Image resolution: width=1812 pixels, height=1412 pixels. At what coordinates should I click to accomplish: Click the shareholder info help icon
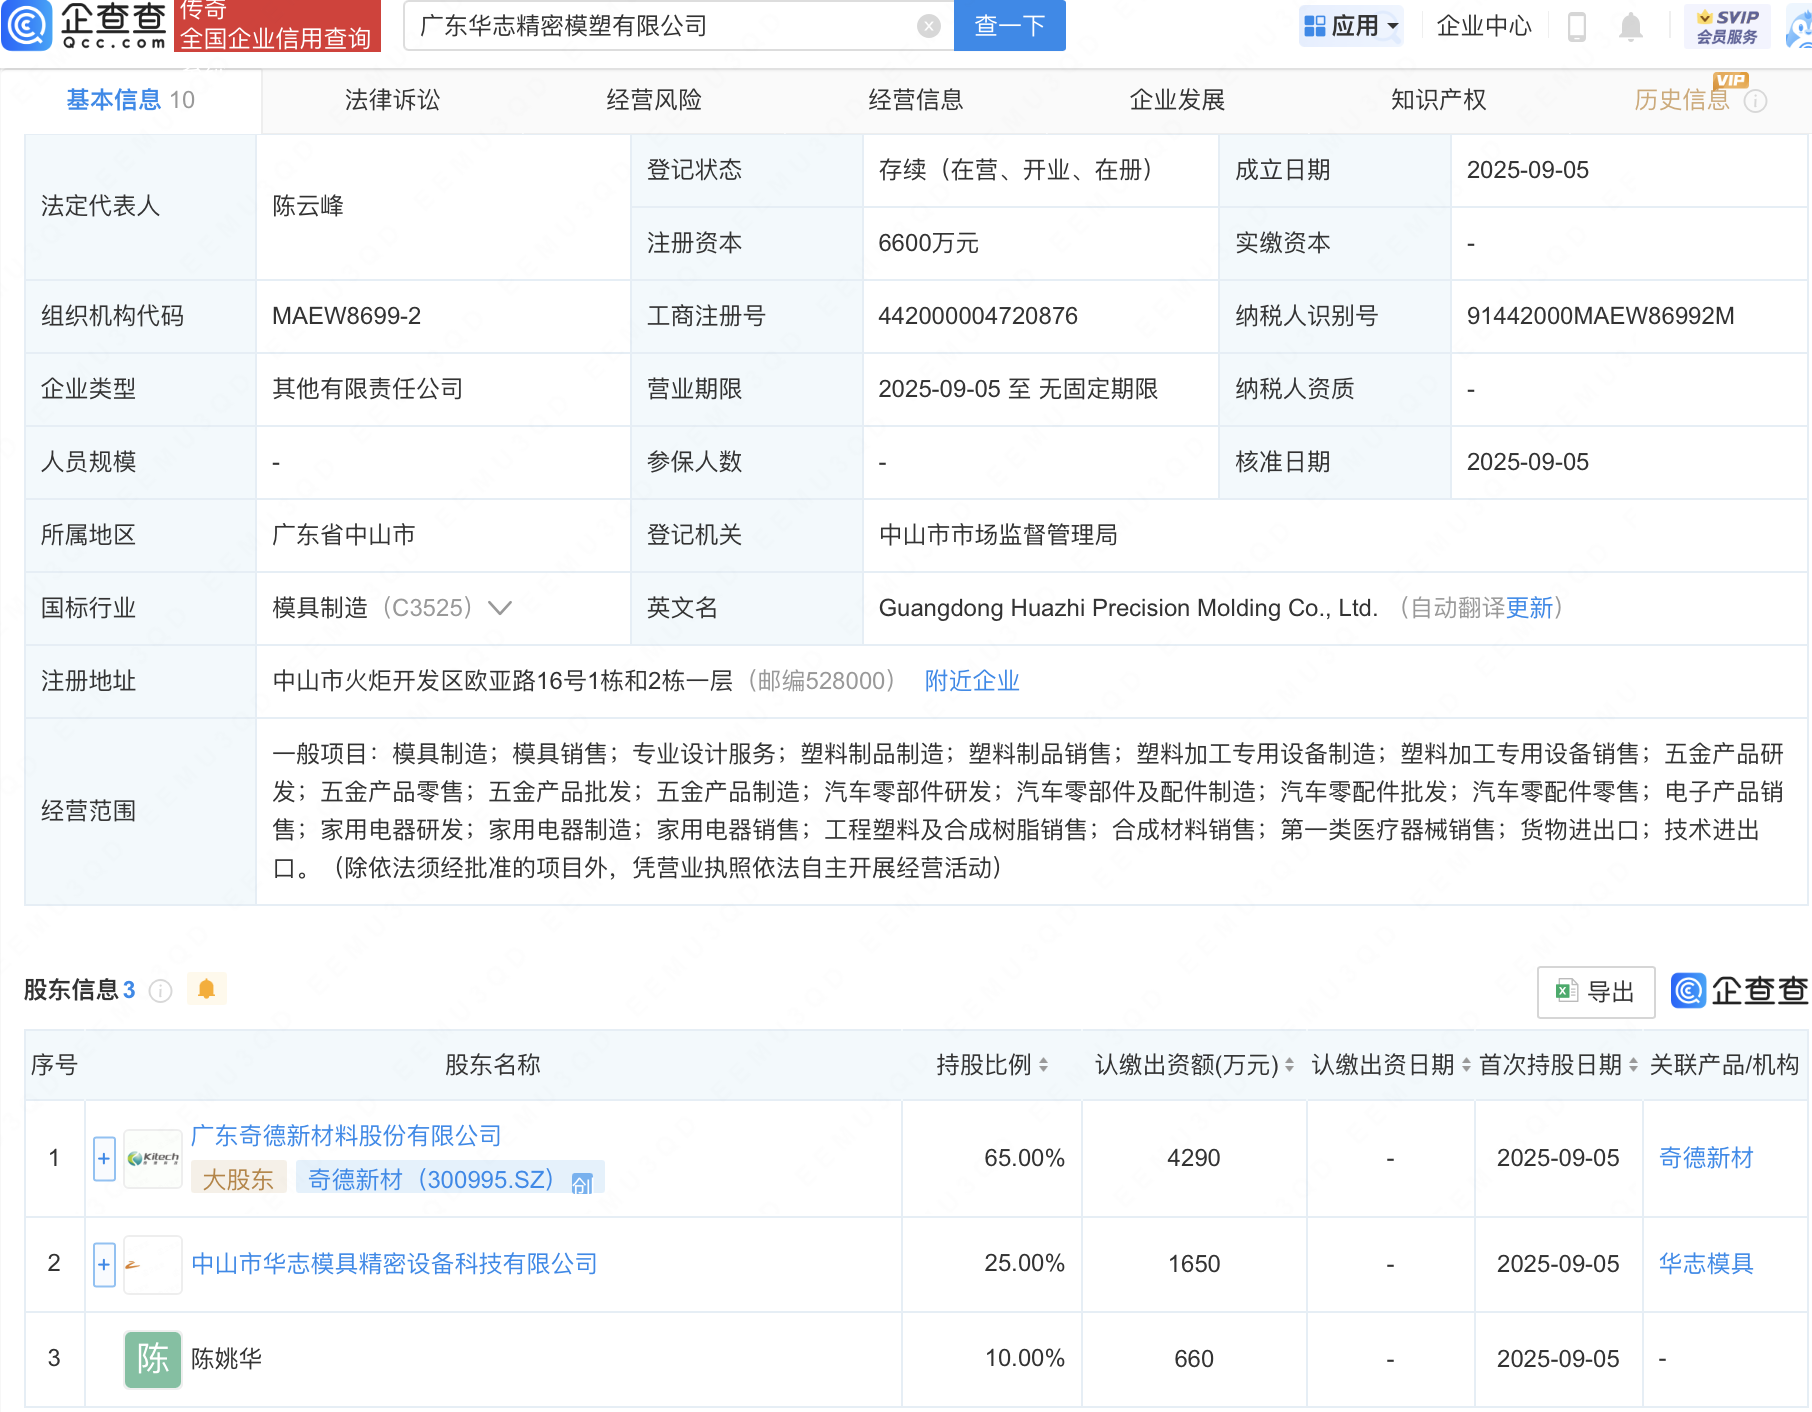(160, 991)
